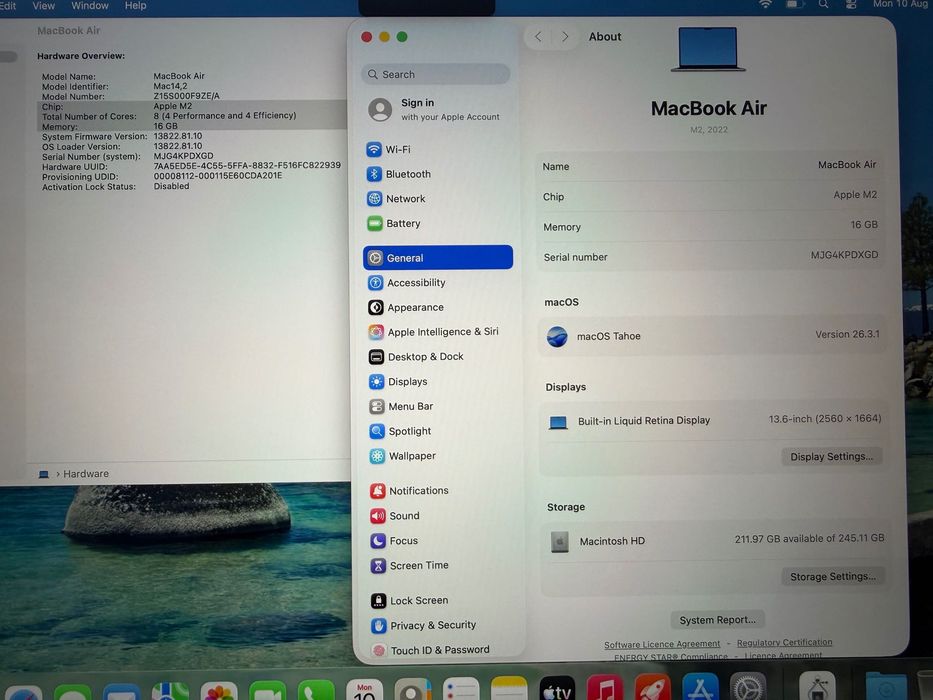
Task: Open Accessibility settings
Action: click(x=406, y=283)
